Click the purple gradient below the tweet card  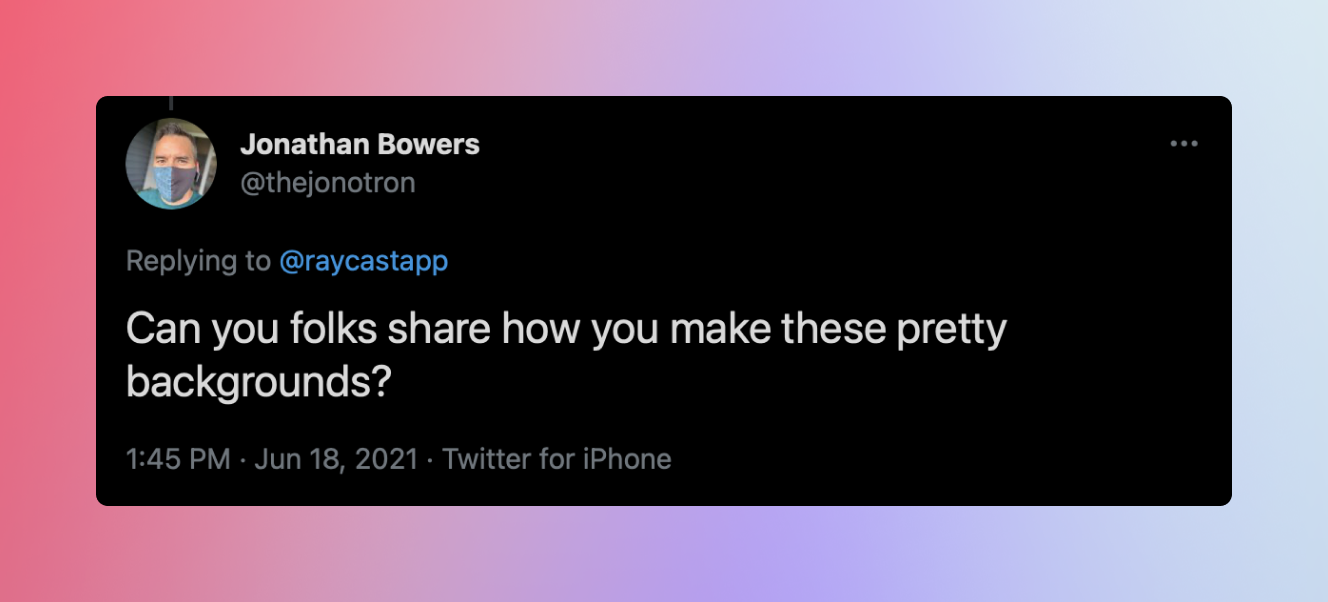[x=664, y=554]
